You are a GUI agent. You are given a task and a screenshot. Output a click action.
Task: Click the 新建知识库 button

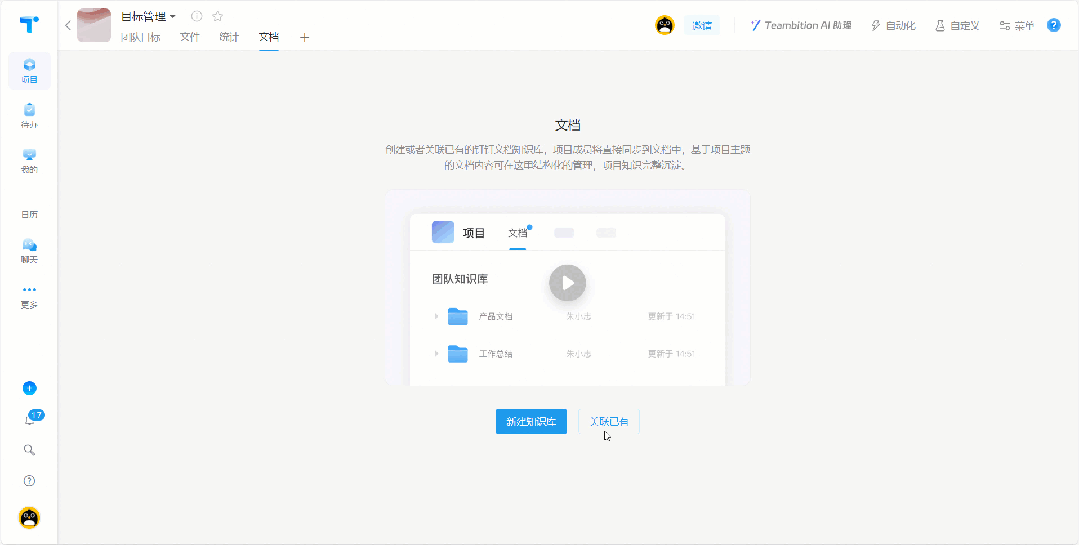click(531, 422)
